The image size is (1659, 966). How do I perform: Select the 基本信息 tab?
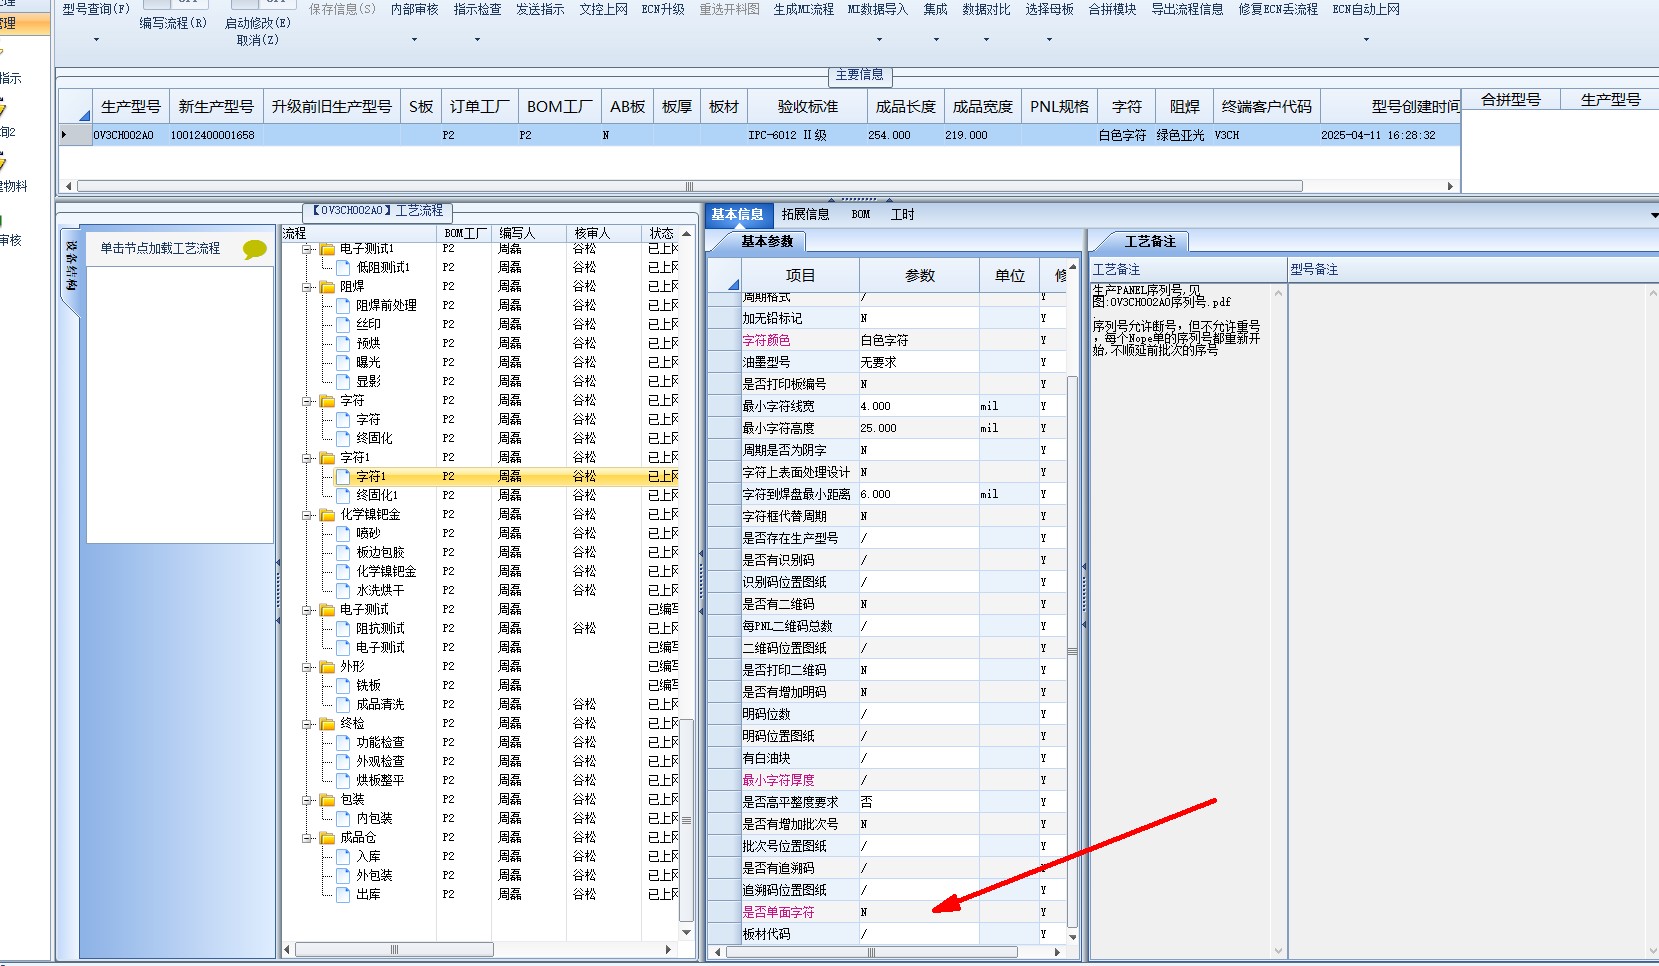click(737, 214)
